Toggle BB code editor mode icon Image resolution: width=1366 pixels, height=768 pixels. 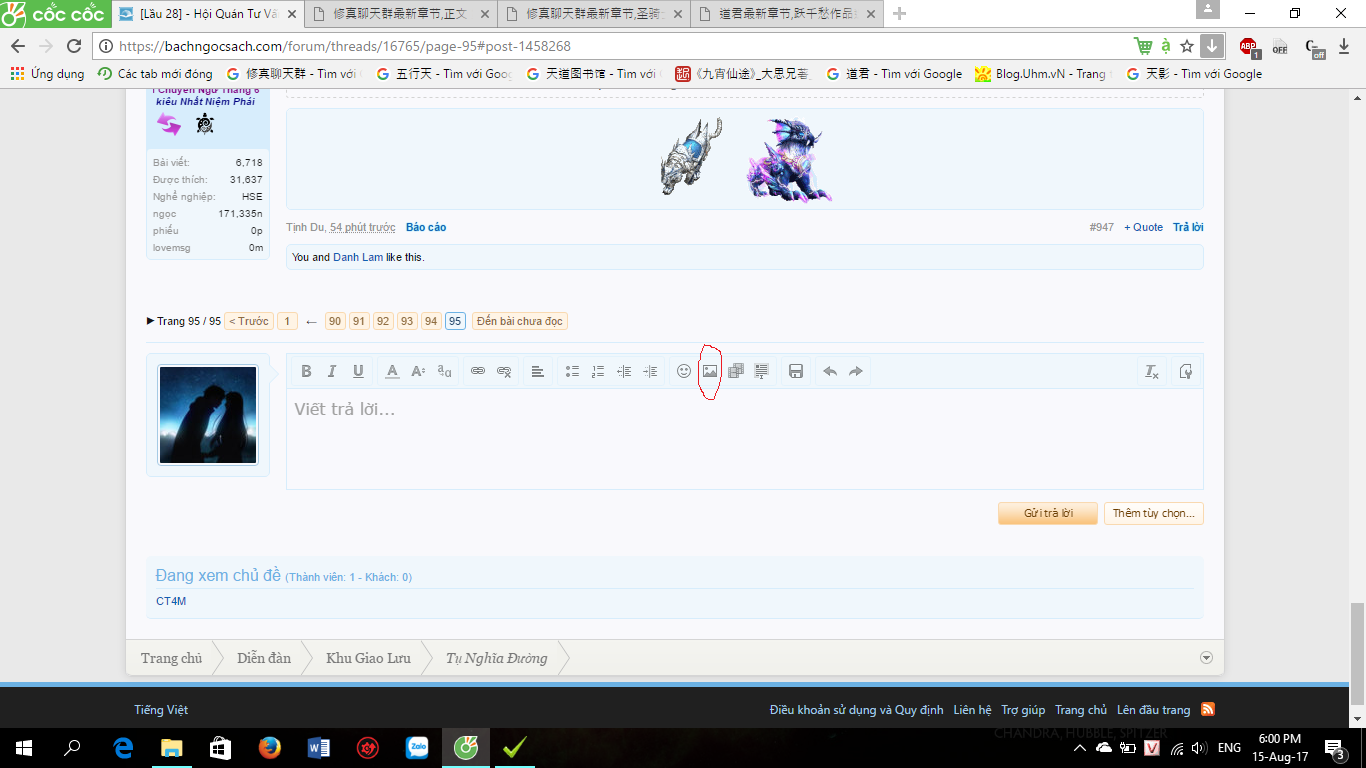[x=1184, y=371]
